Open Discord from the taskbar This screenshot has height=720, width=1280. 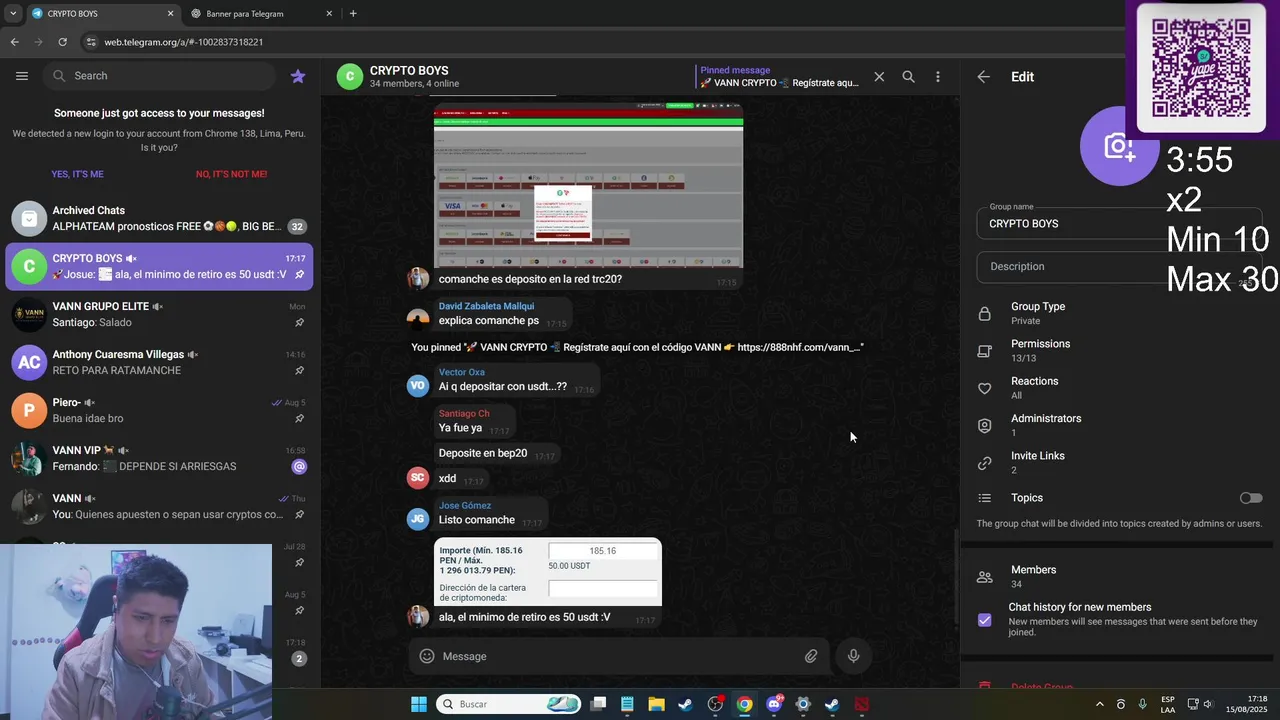[x=774, y=704]
